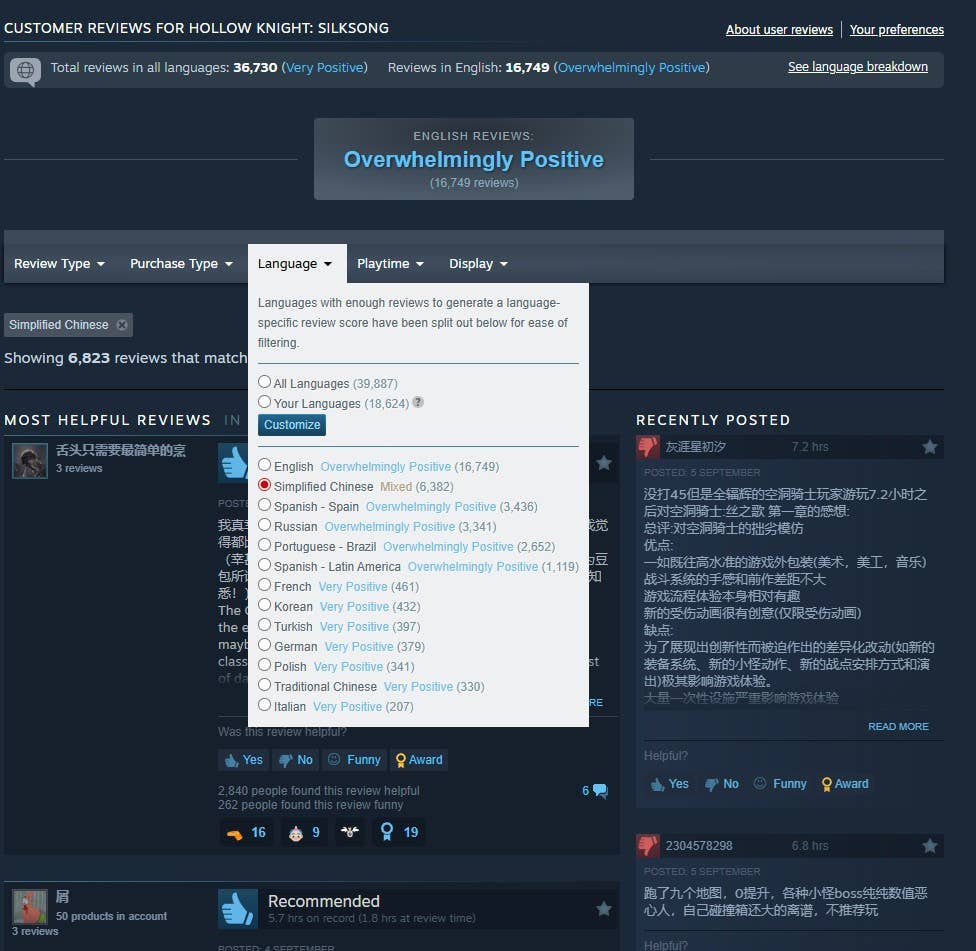The image size is (976, 951).
Task: Open the Purchase Type dropdown
Action: pyautogui.click(x=181, y=264)
